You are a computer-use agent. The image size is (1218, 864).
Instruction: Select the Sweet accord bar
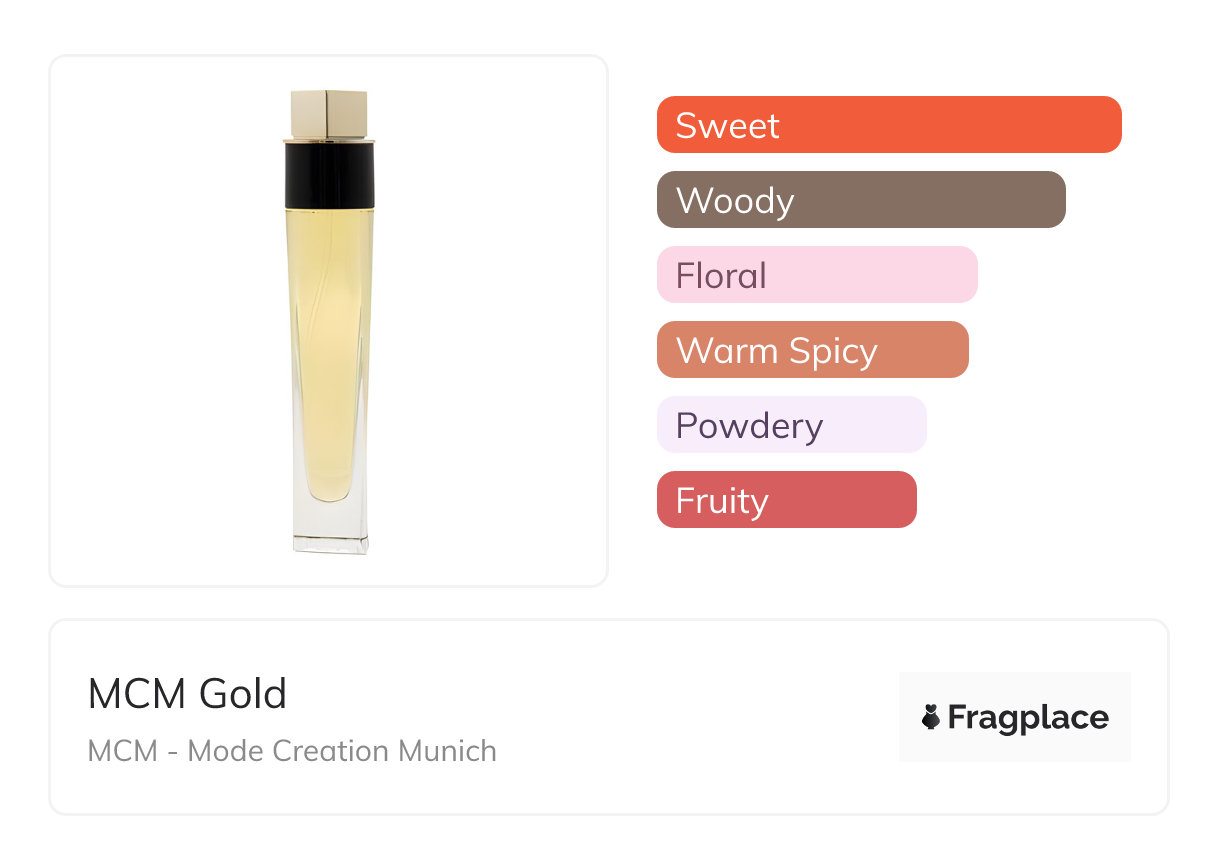(889, 125)
